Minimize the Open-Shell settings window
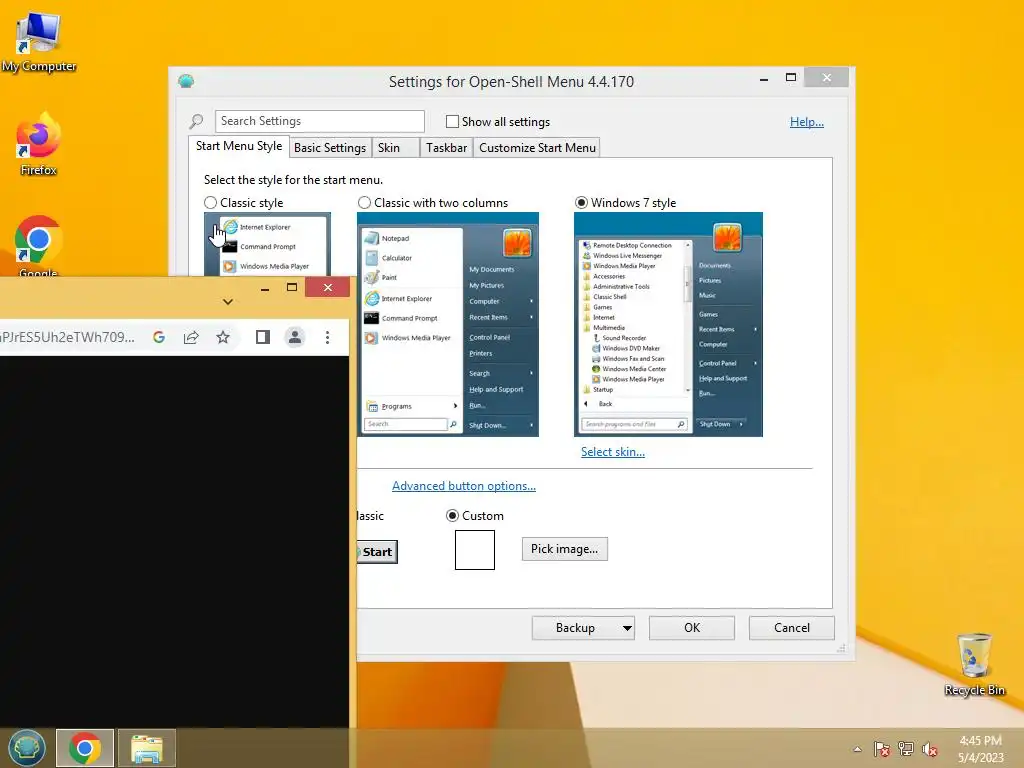This screenshot has height=768, width=1024. (x=764, y=78)
